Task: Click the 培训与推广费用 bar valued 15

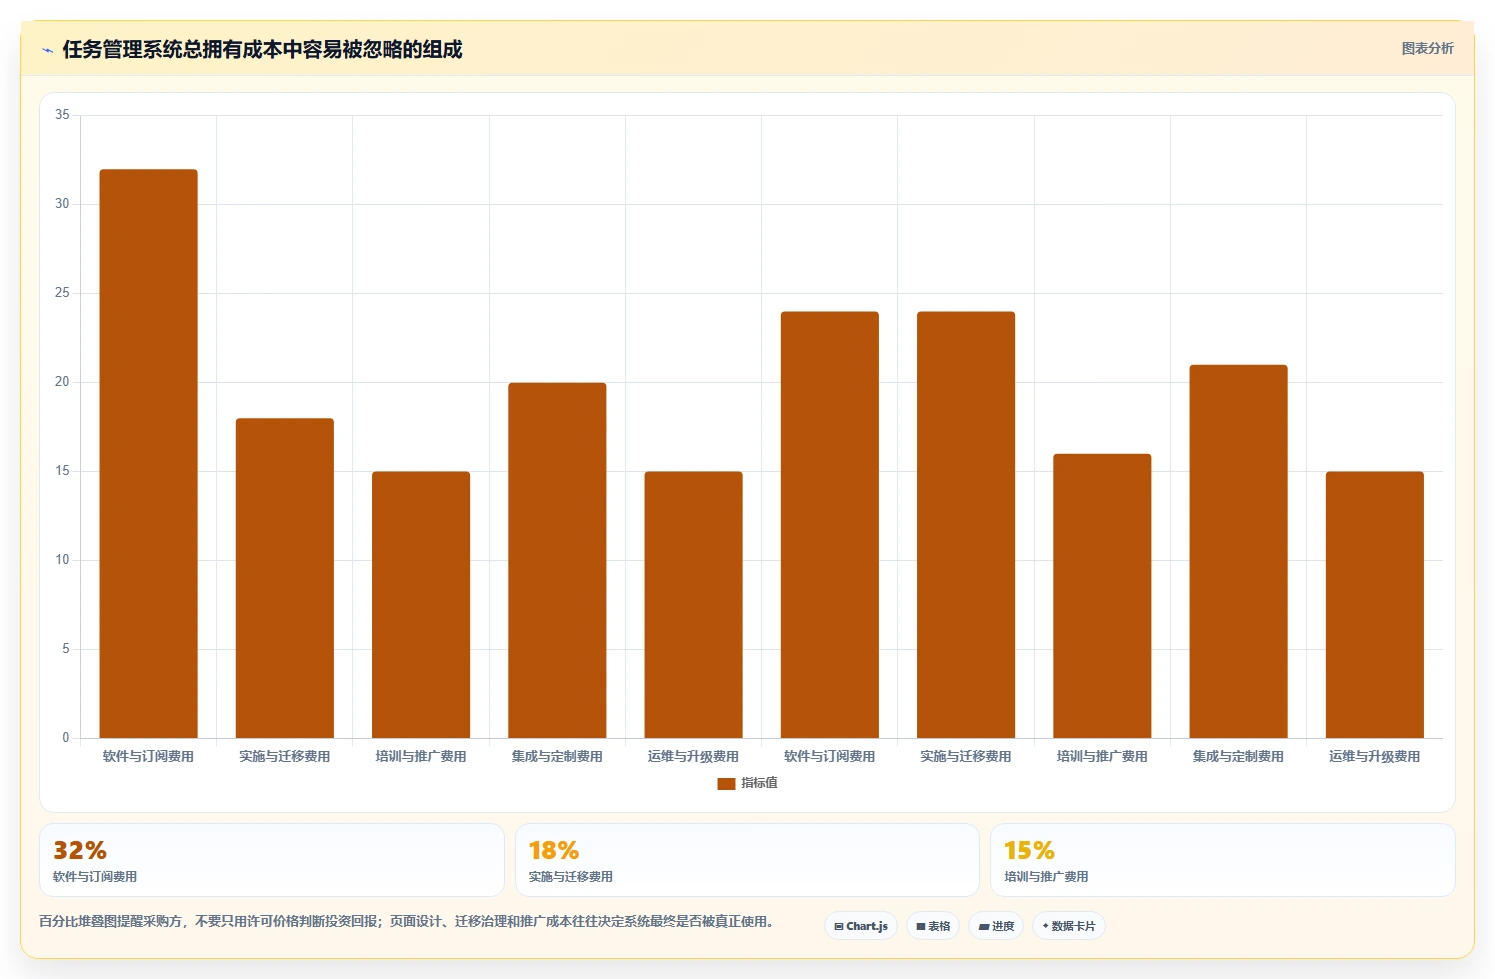Action: tap(421, 605)
